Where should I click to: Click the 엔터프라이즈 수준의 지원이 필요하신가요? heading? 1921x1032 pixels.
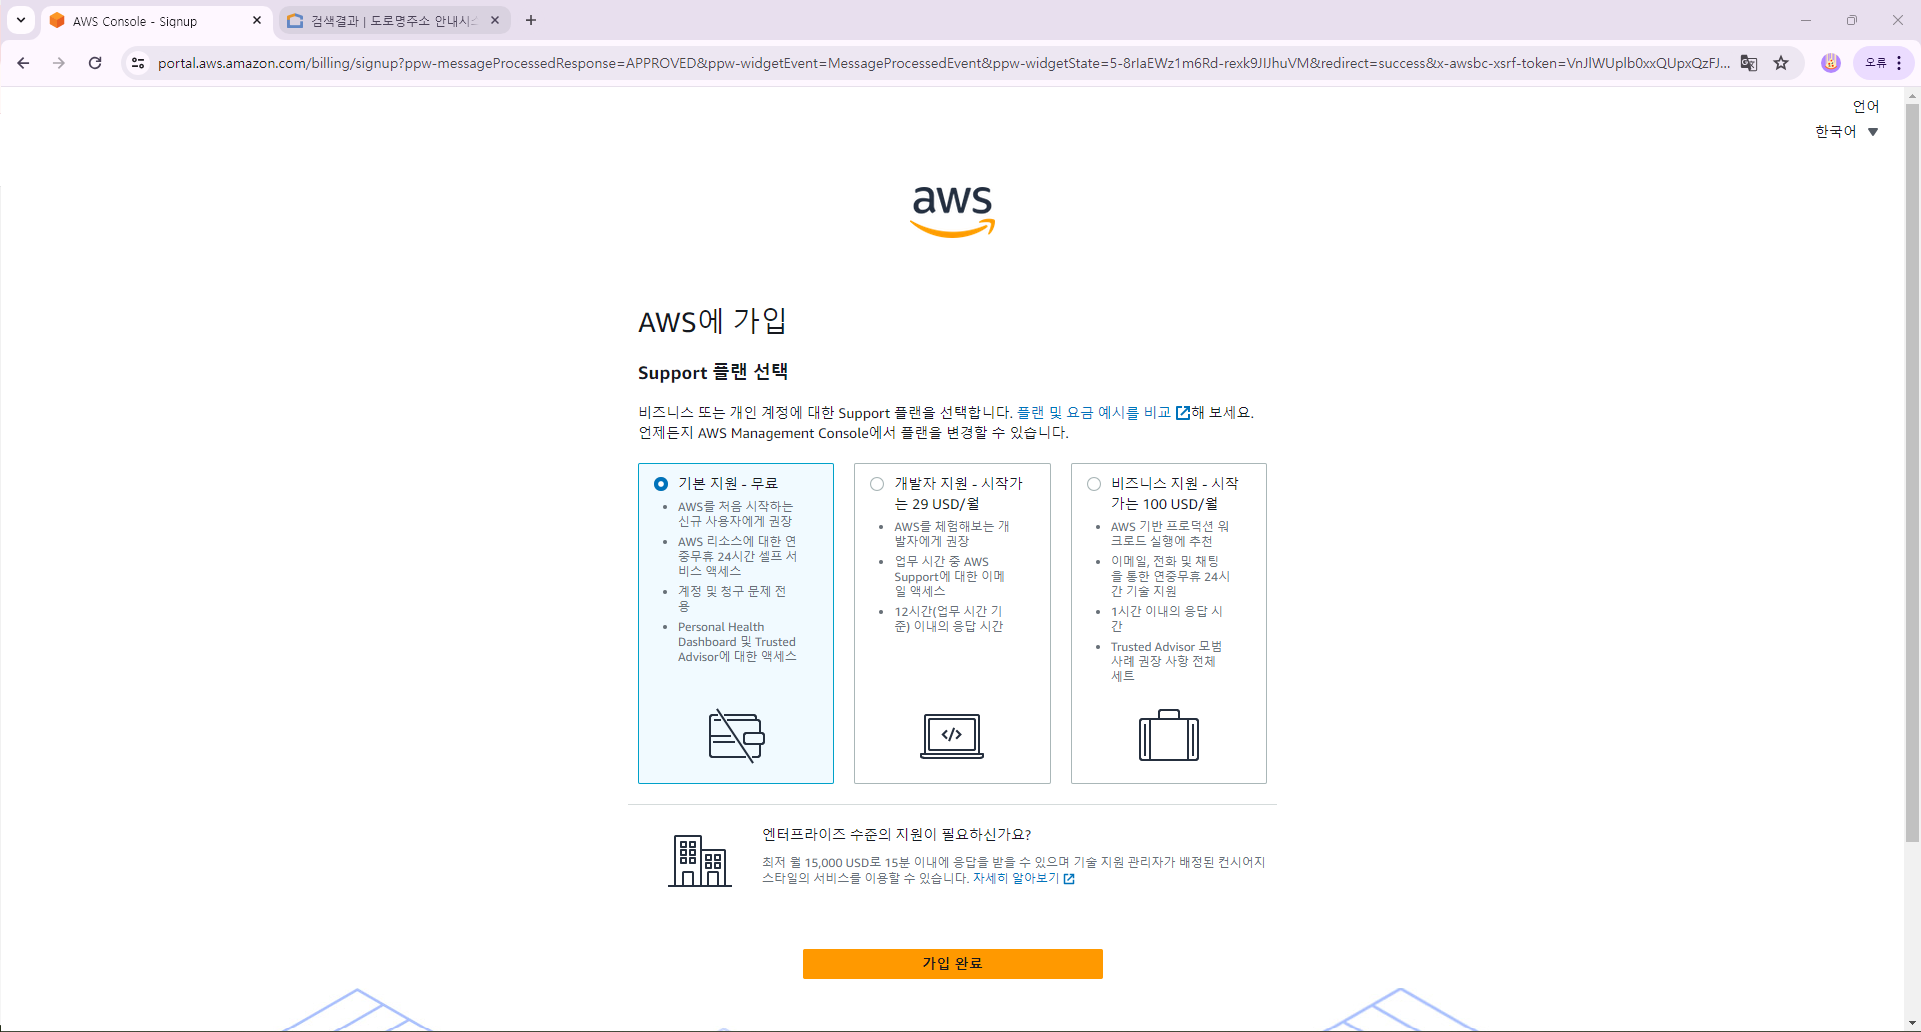tap(896, 834)
